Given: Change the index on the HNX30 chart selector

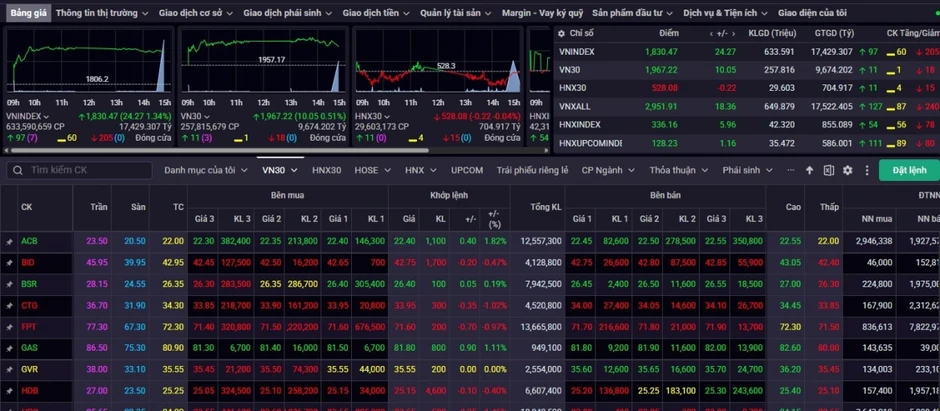Looking at the screenshot, I should pyautogui.click(x=372, y=116).
